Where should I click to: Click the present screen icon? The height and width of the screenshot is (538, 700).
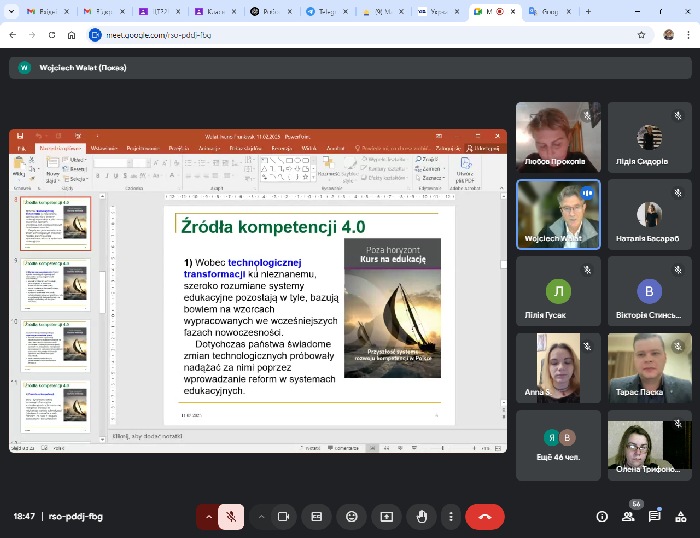click(x=386, y=517)
